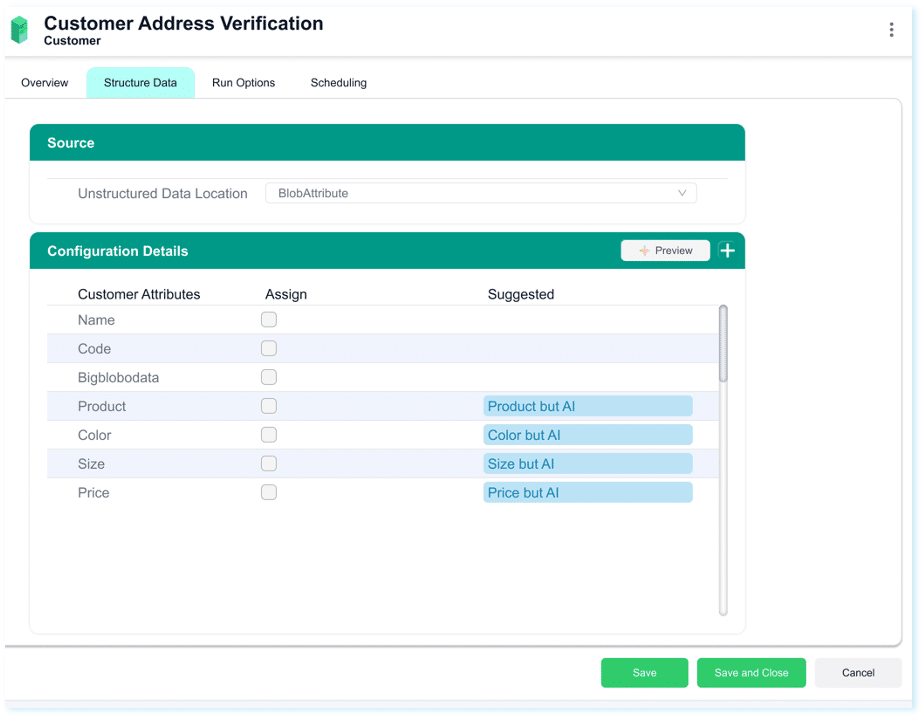924x718 pixels.
Task: Click the 'Assign' column header
Action: click(x=286, y=294)
